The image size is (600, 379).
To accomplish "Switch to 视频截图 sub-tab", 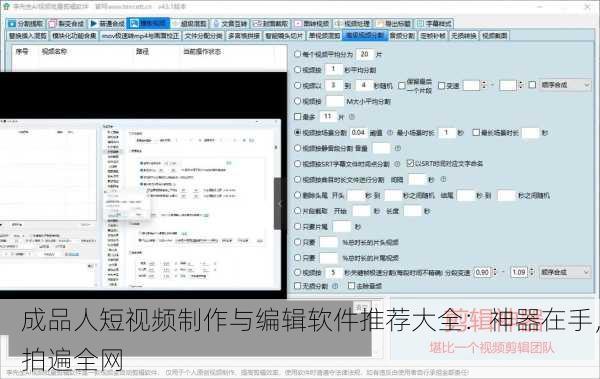I will point(495,36).
